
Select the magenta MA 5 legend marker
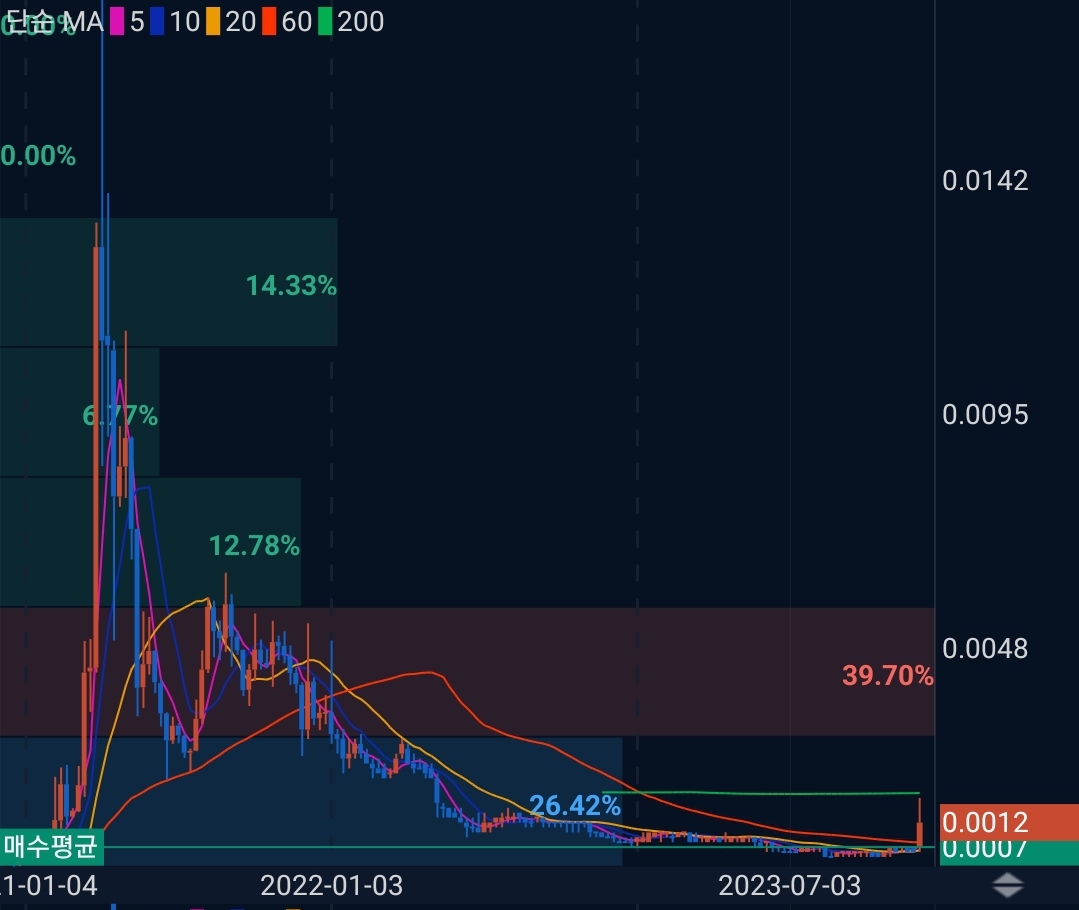click(117, 22)
